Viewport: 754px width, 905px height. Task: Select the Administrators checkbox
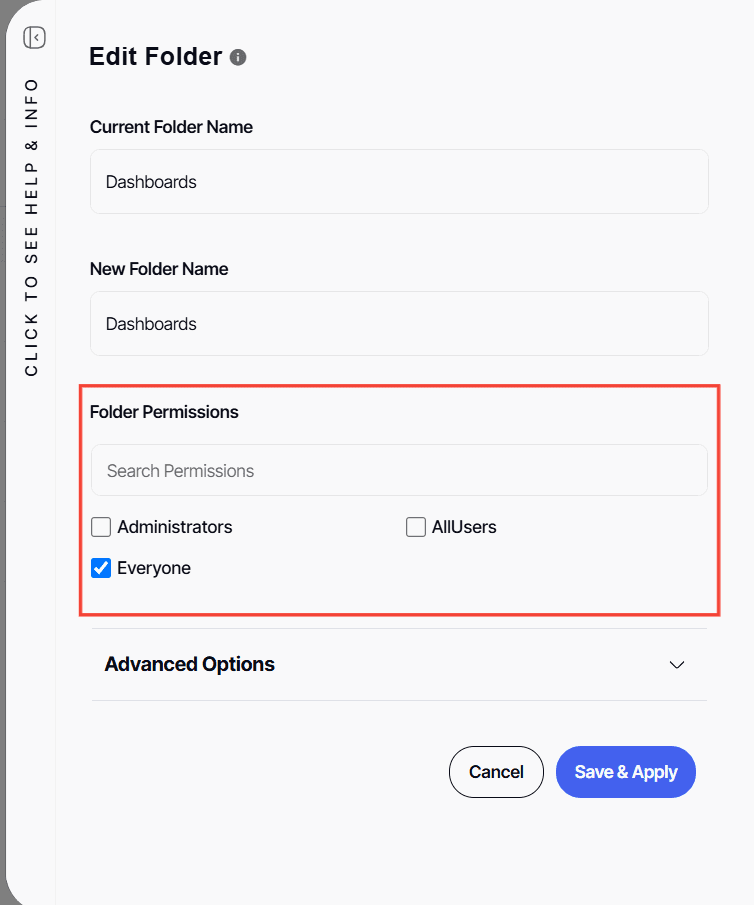pos(101,526)
